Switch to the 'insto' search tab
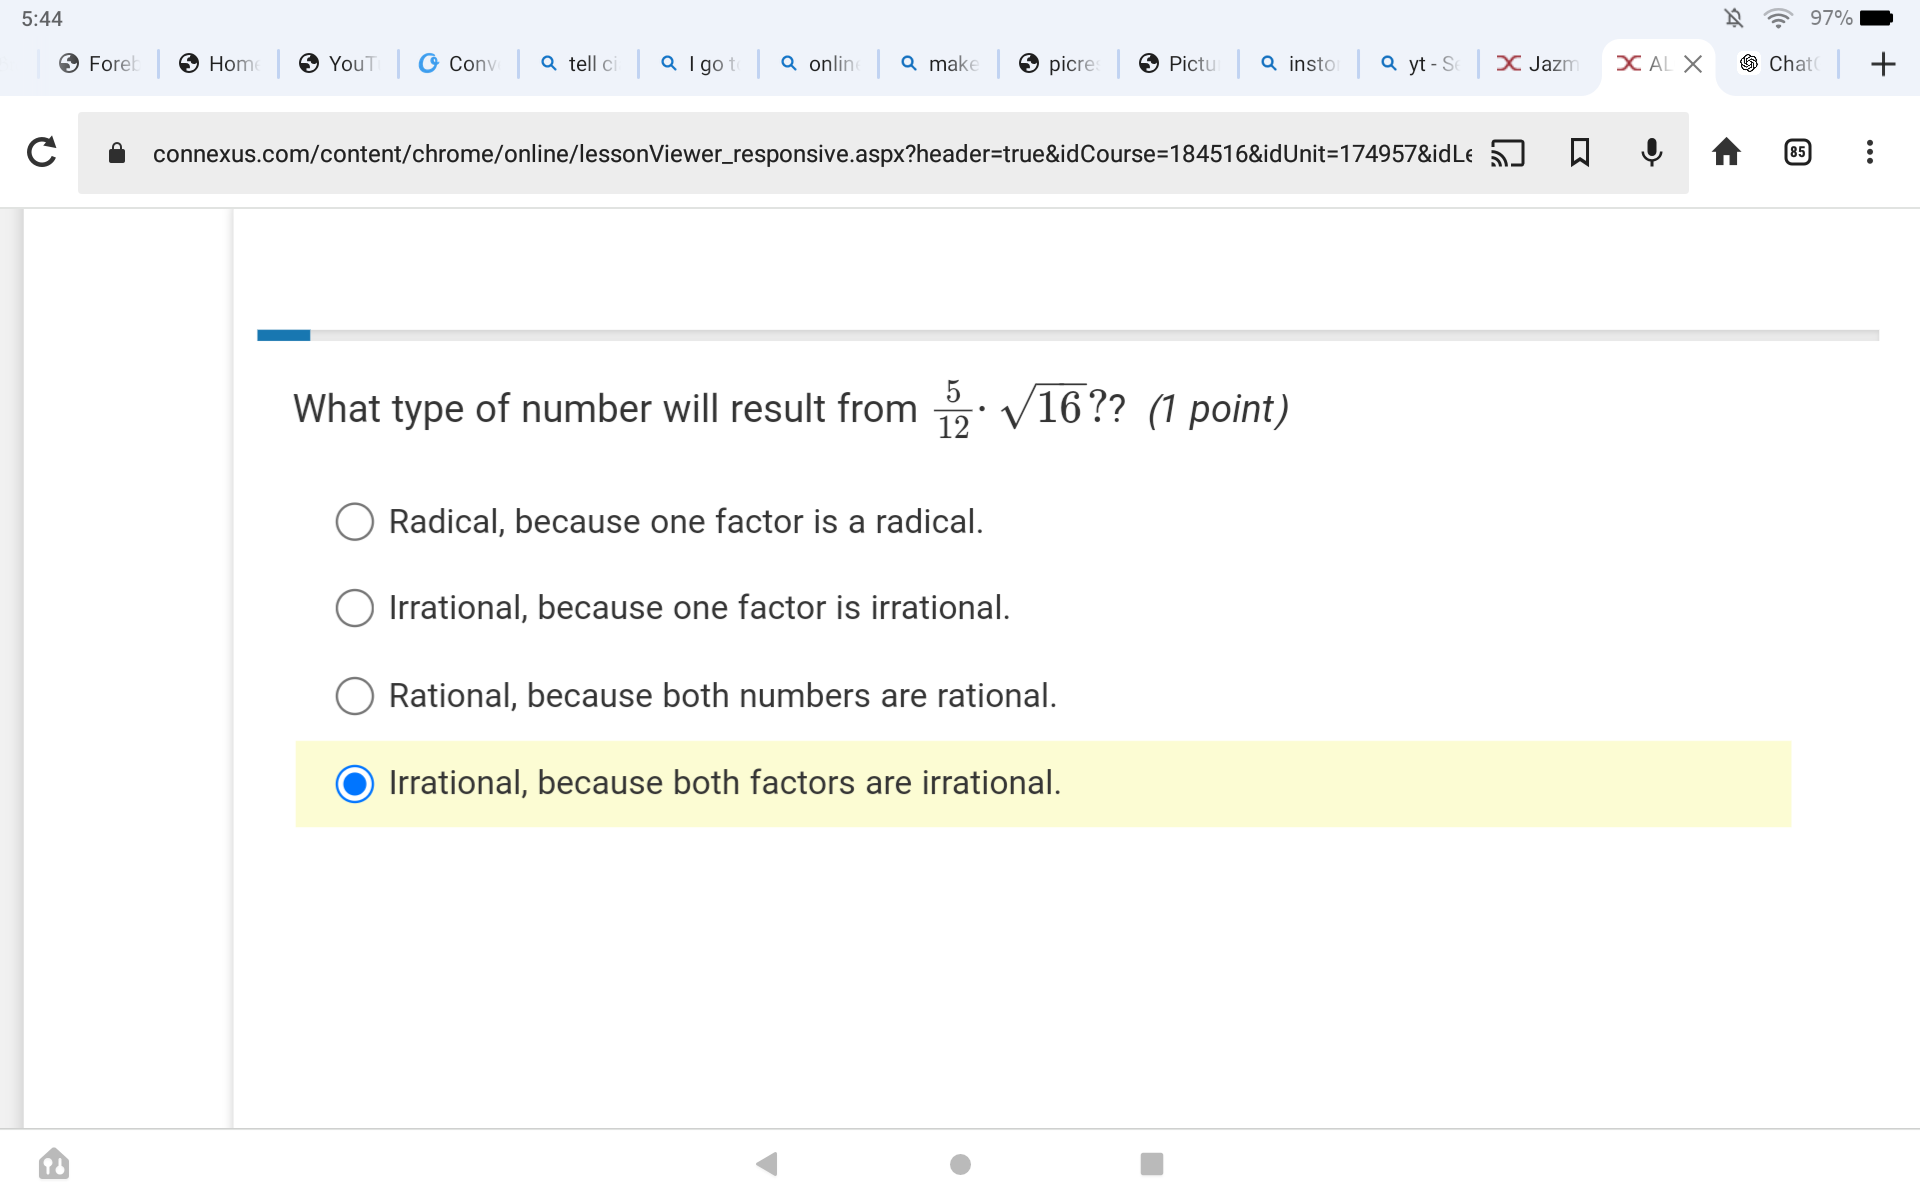Viewport: 1920px width, 1200px height. (1298, 64)
